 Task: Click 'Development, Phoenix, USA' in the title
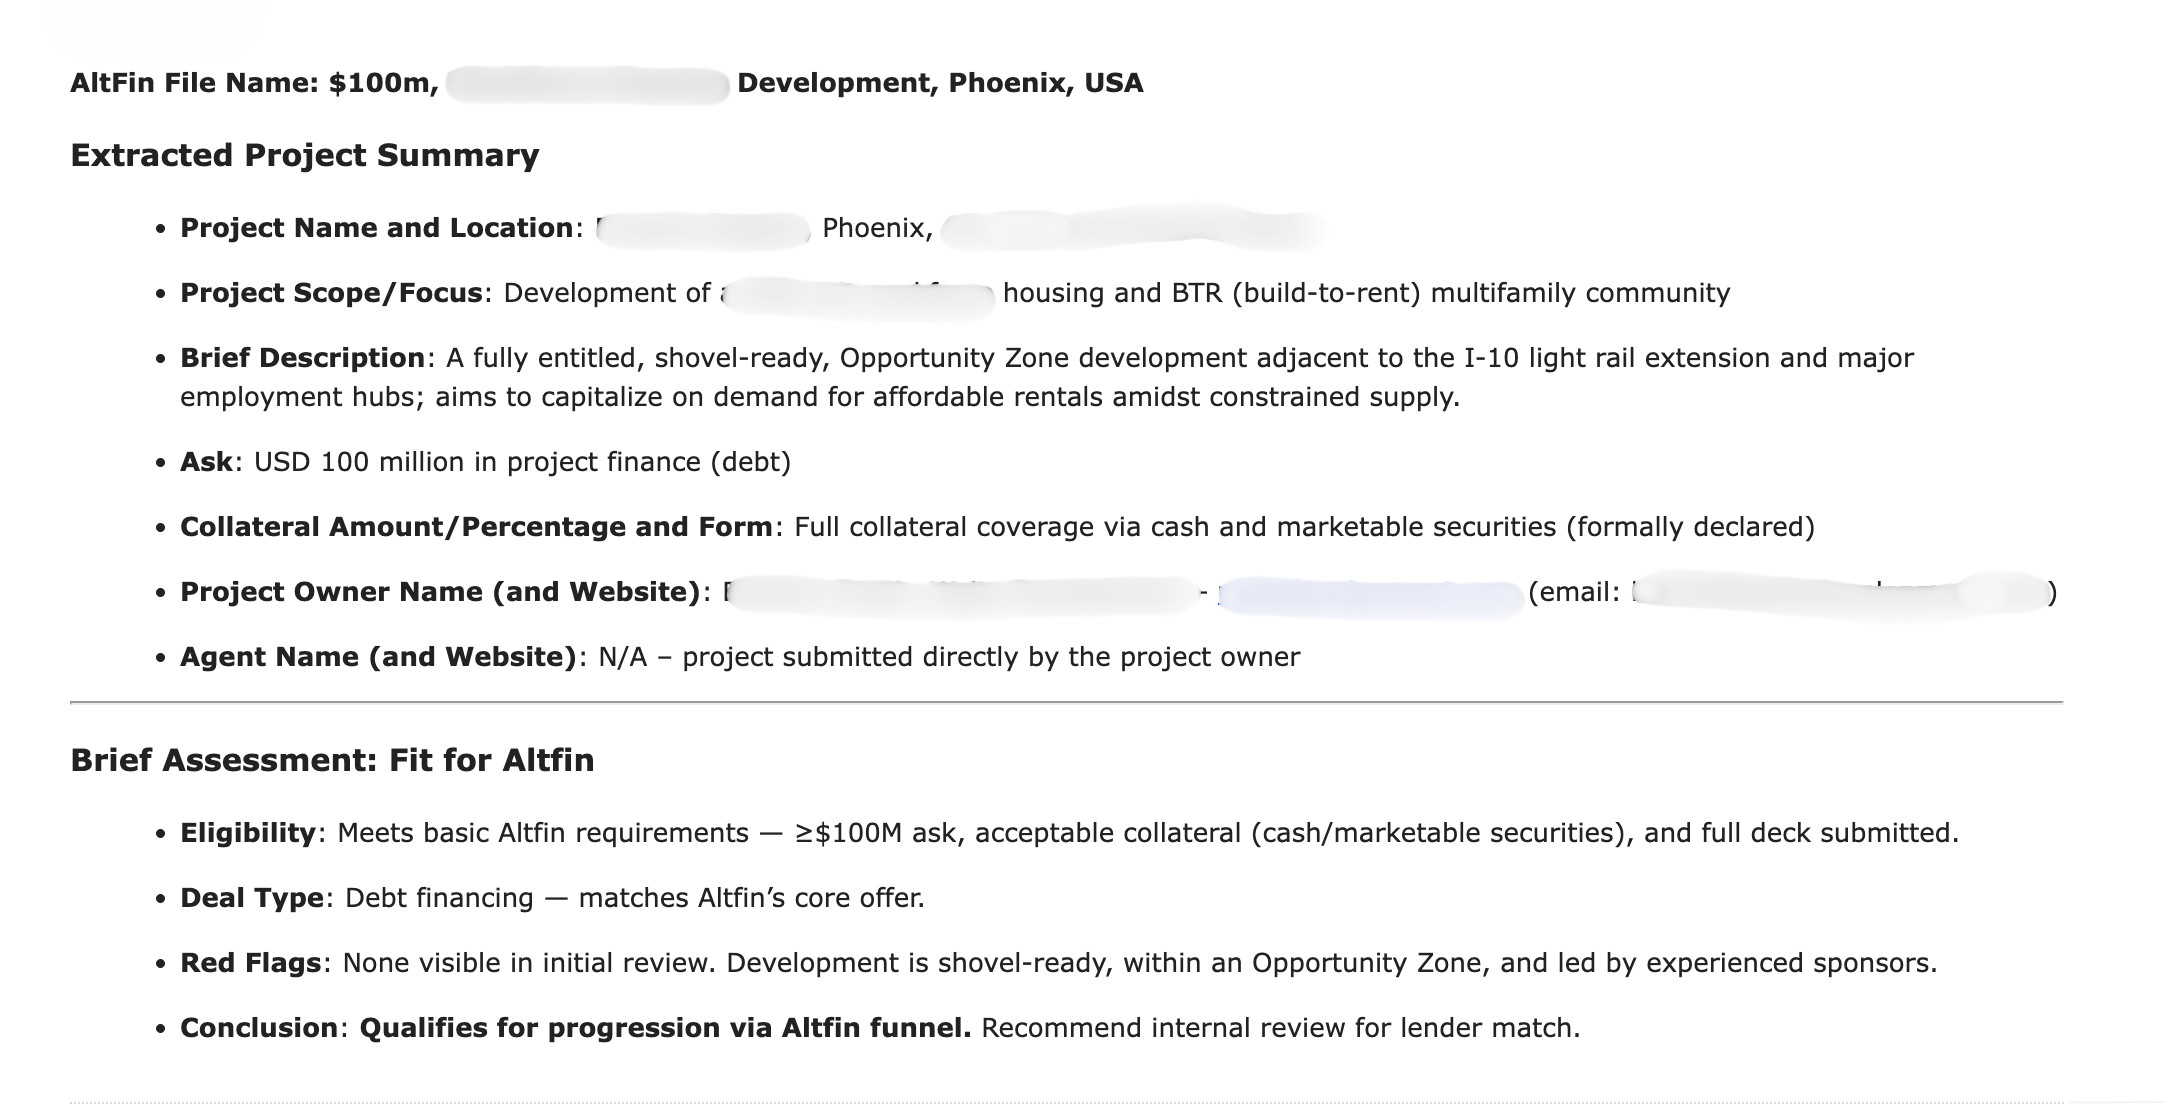click(940, 83)
